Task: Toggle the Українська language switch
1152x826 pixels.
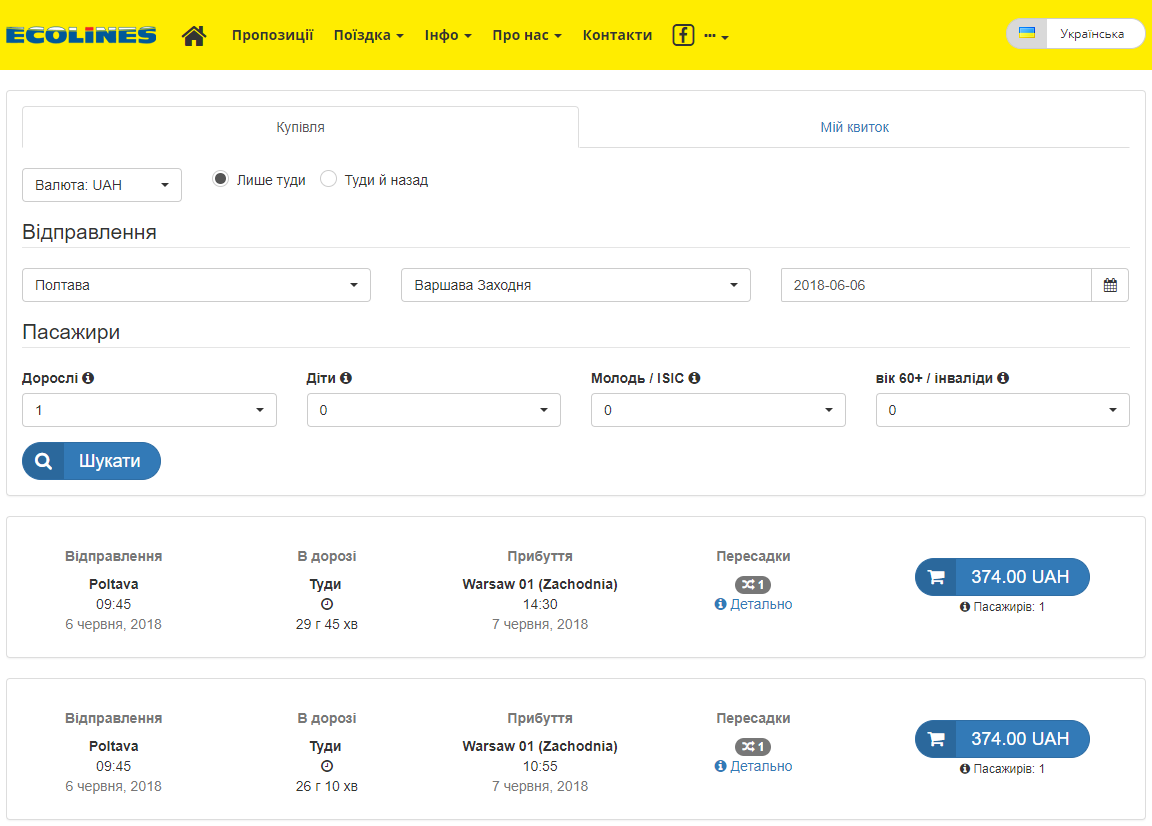Action: pyautogui.click(x=1075, y=34)
